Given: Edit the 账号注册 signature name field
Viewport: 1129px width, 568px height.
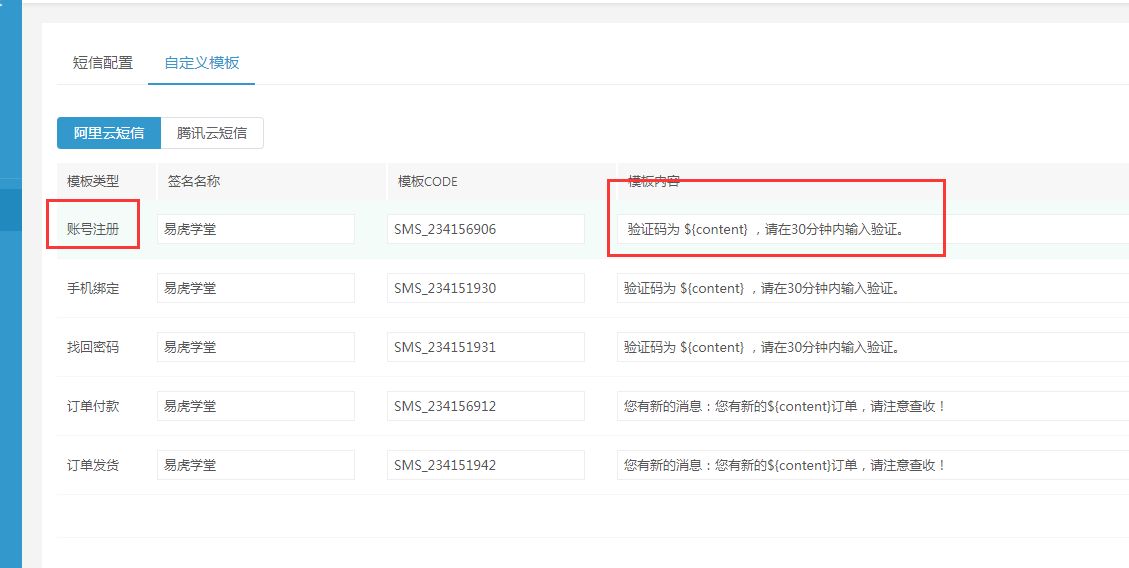Looking at the screenshot, I should click(x=256, y=230).
